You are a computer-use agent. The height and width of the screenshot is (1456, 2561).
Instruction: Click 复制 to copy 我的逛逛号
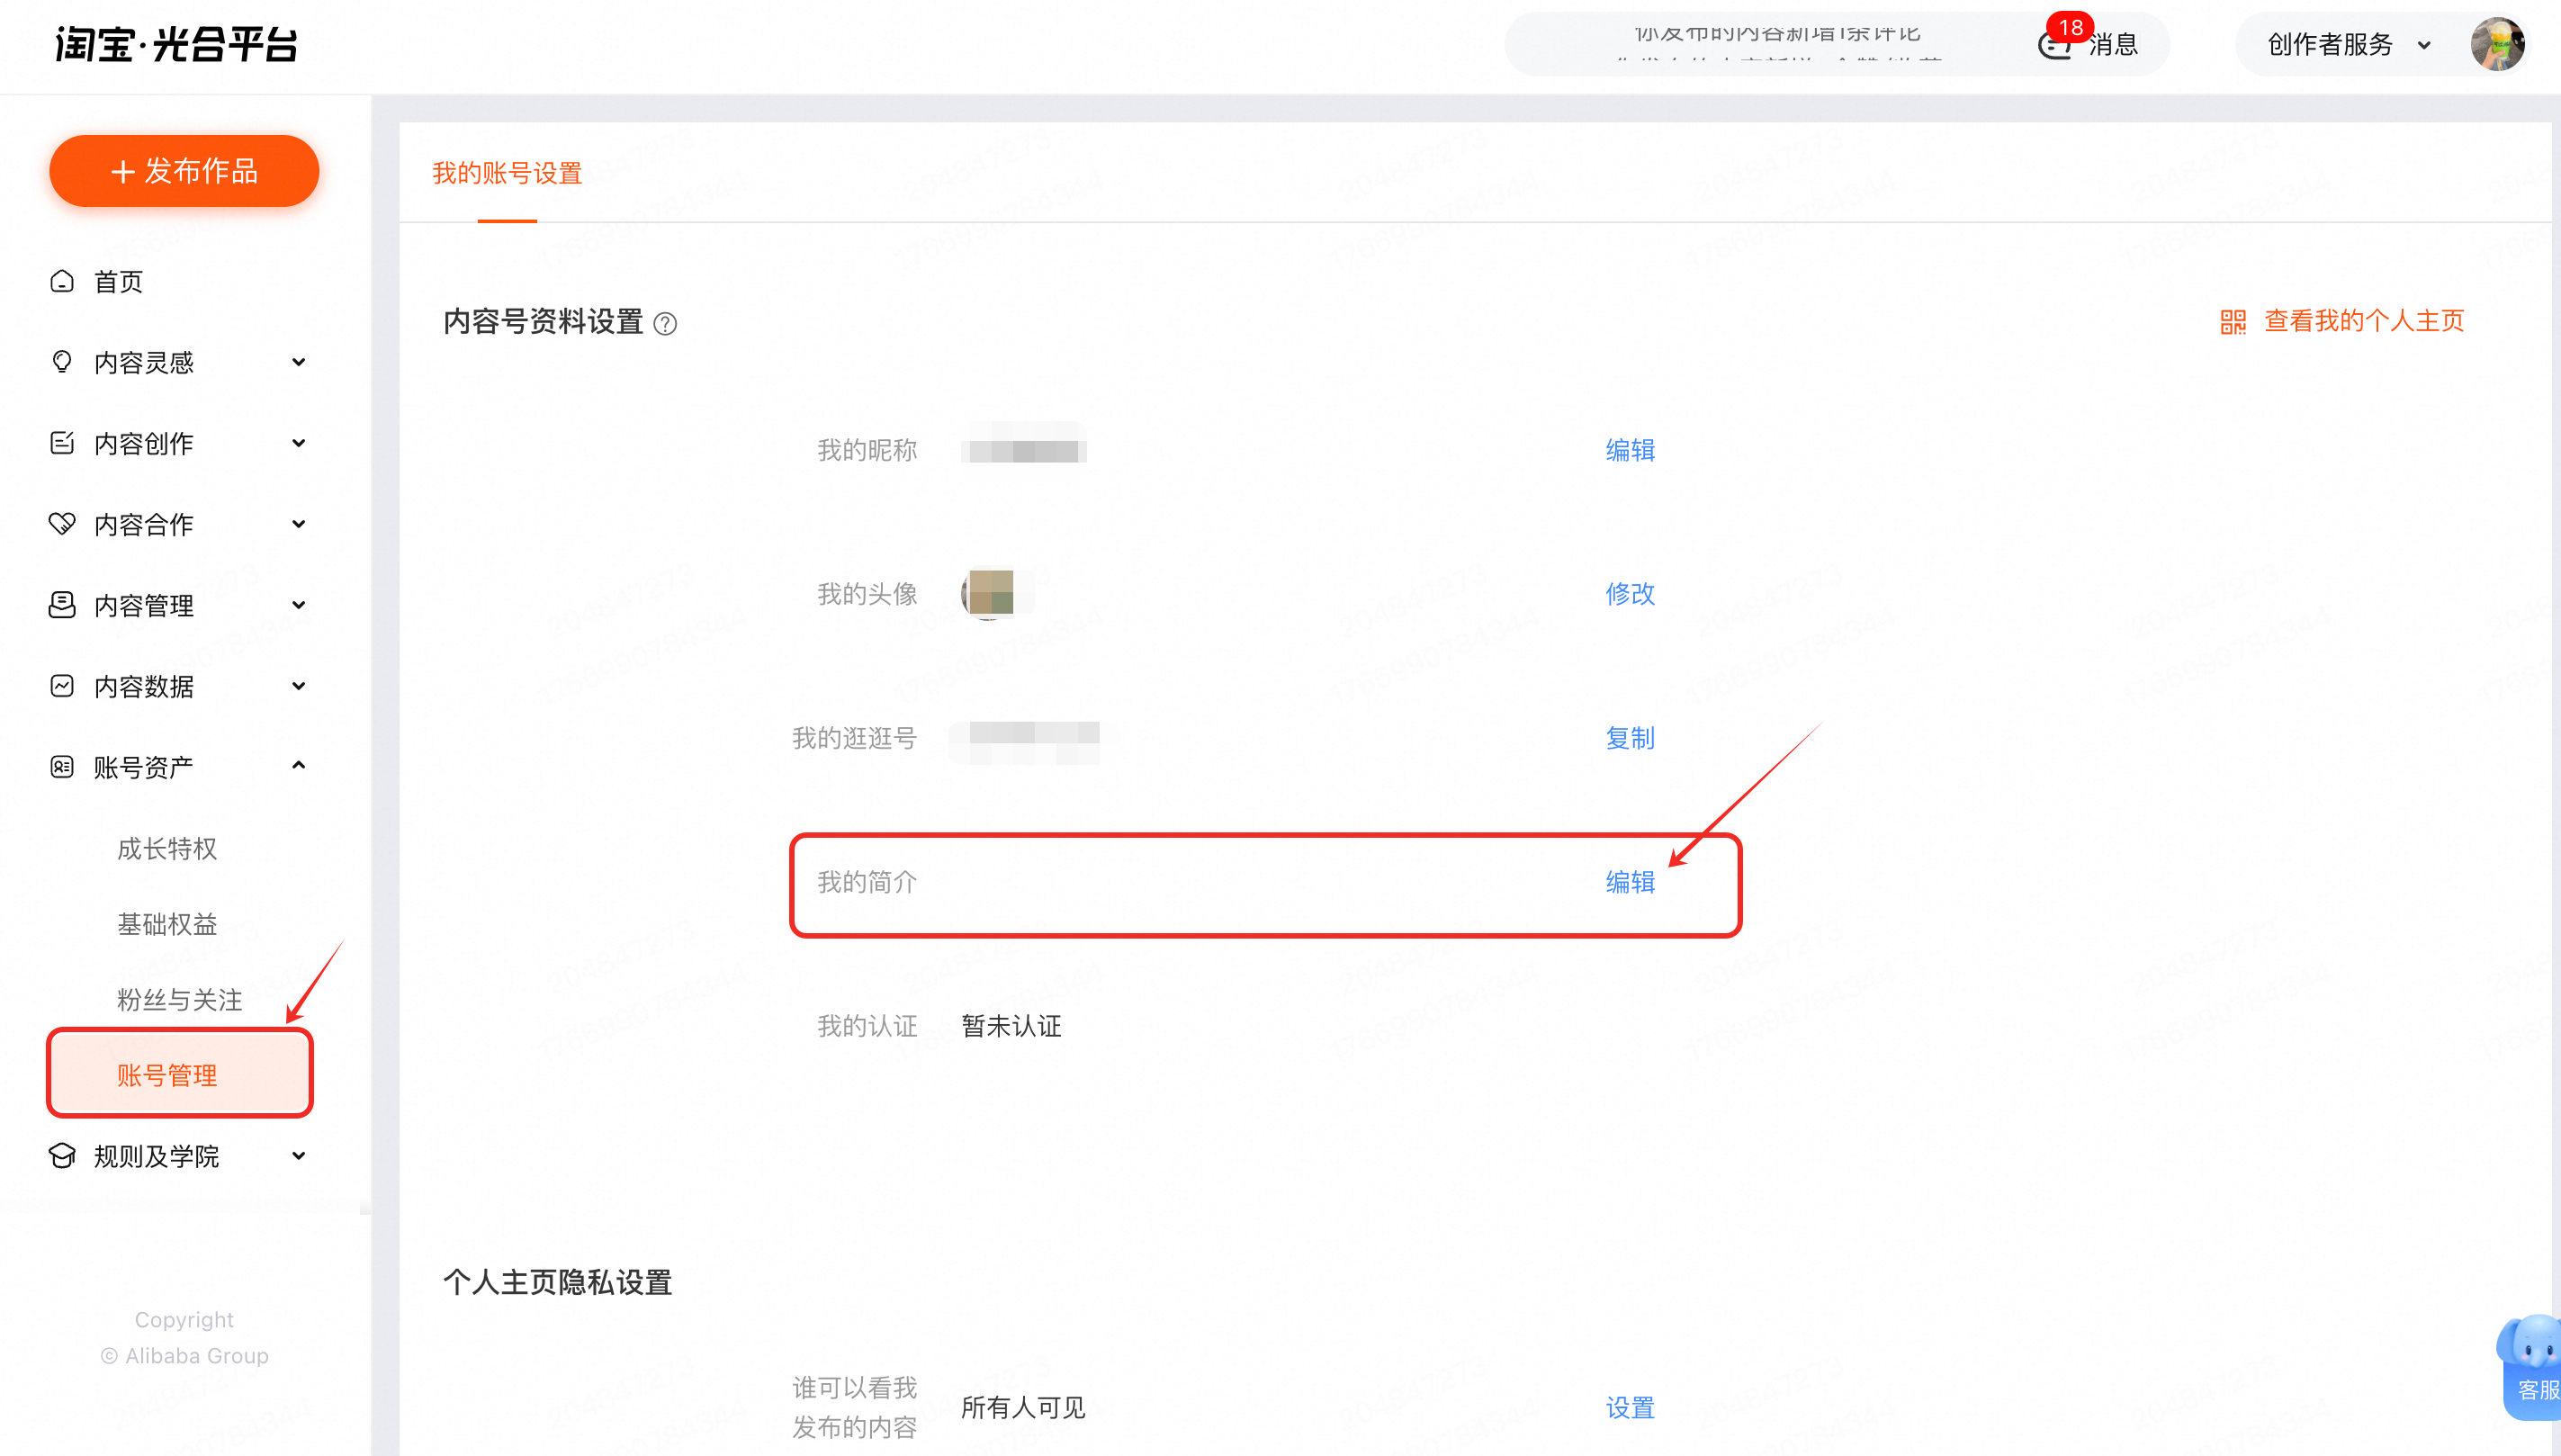[x=1630, y=738]
